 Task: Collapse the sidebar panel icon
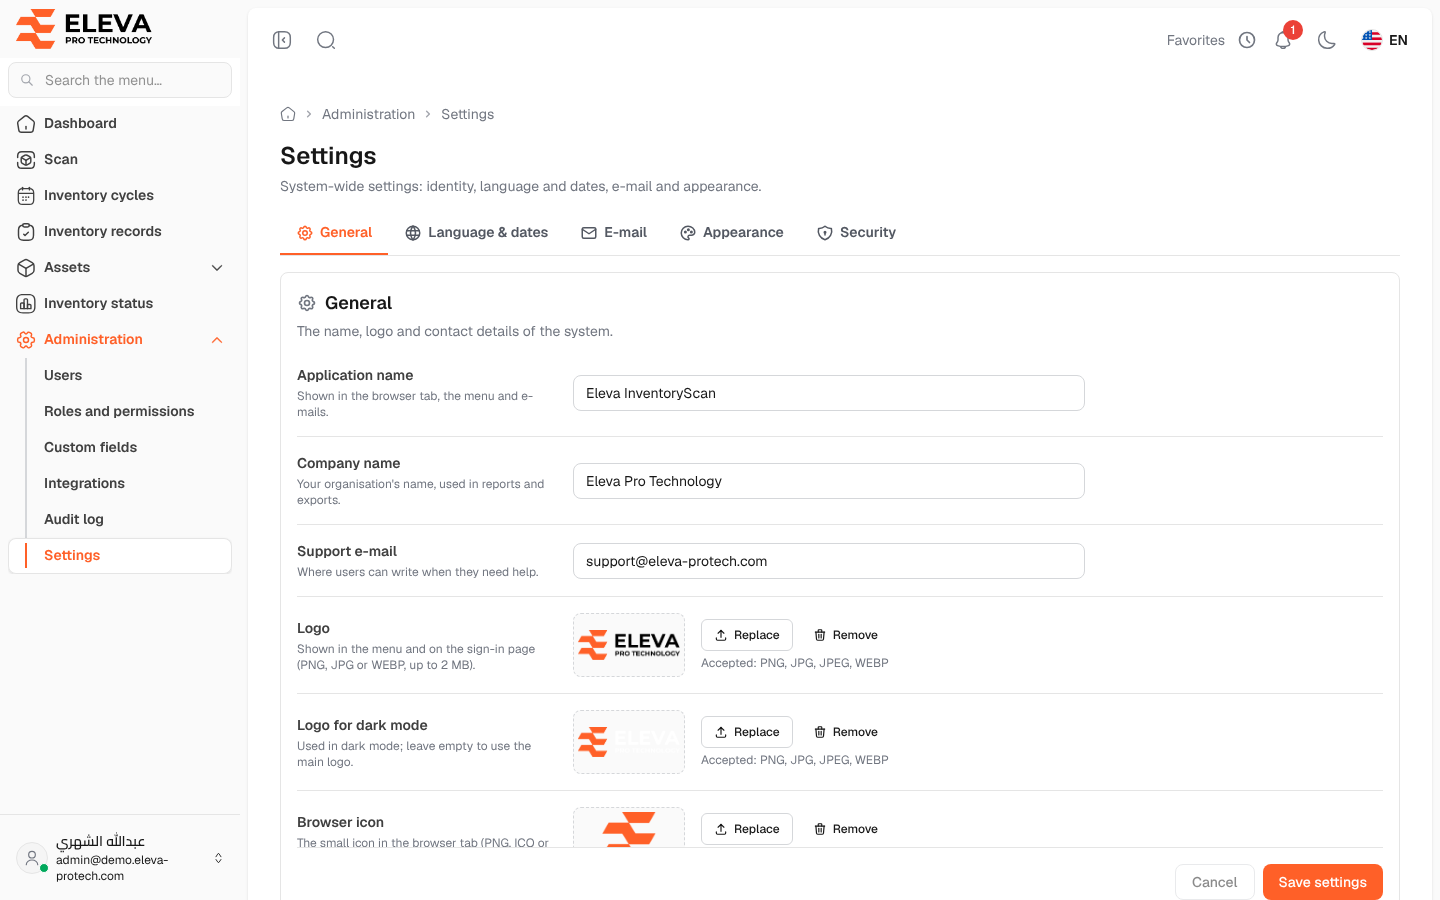[x=282, y=40]
